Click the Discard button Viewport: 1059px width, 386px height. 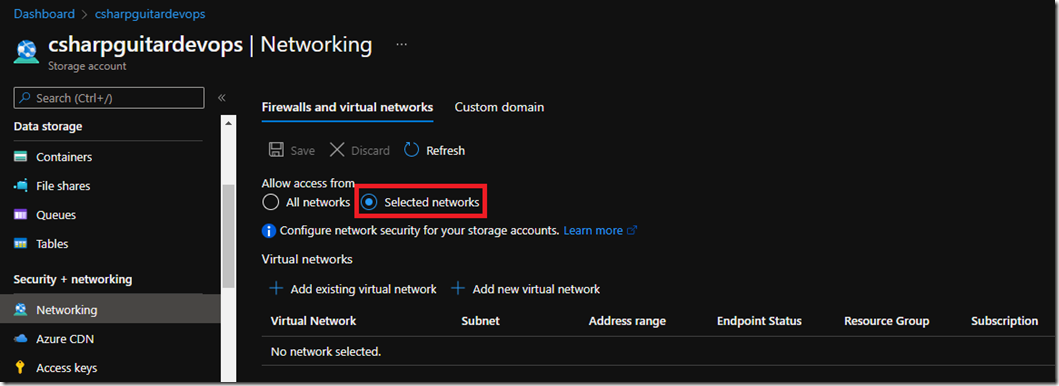359,150
